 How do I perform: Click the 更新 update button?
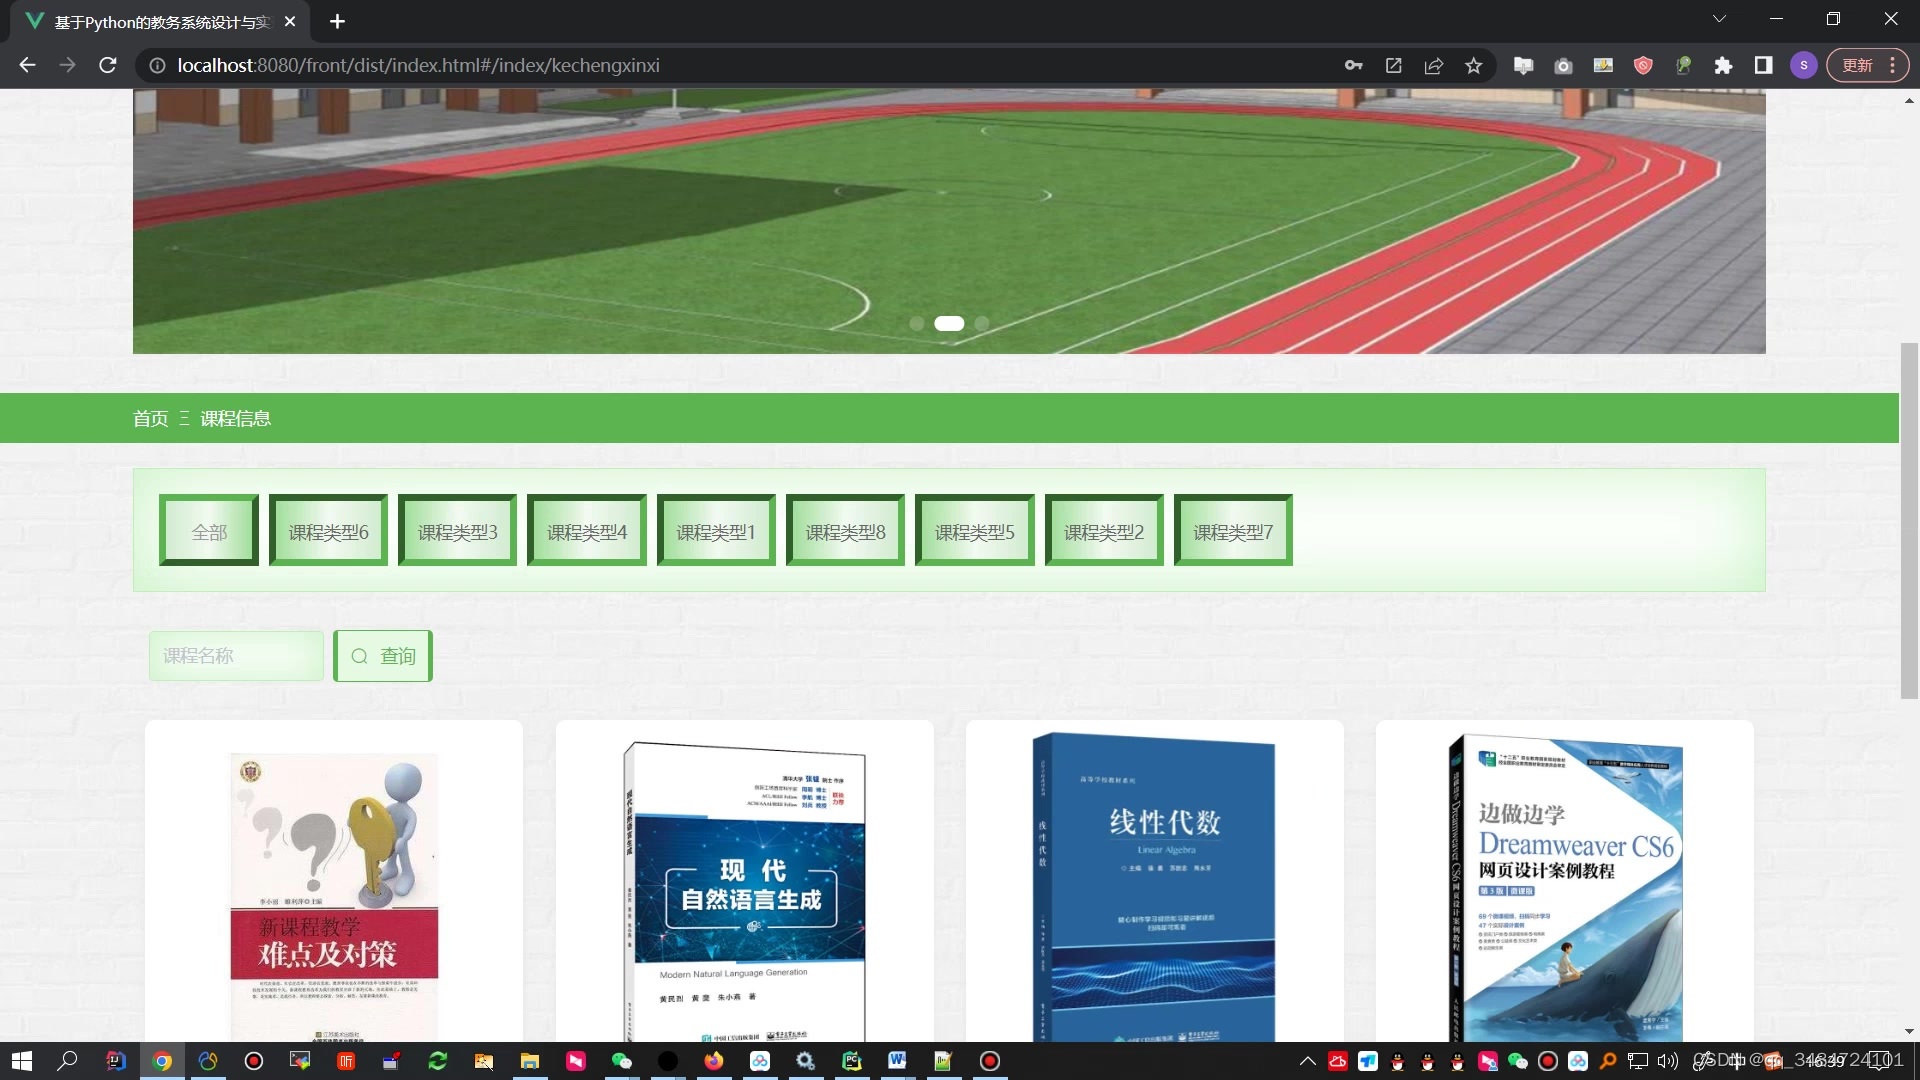pos(1857,66)
